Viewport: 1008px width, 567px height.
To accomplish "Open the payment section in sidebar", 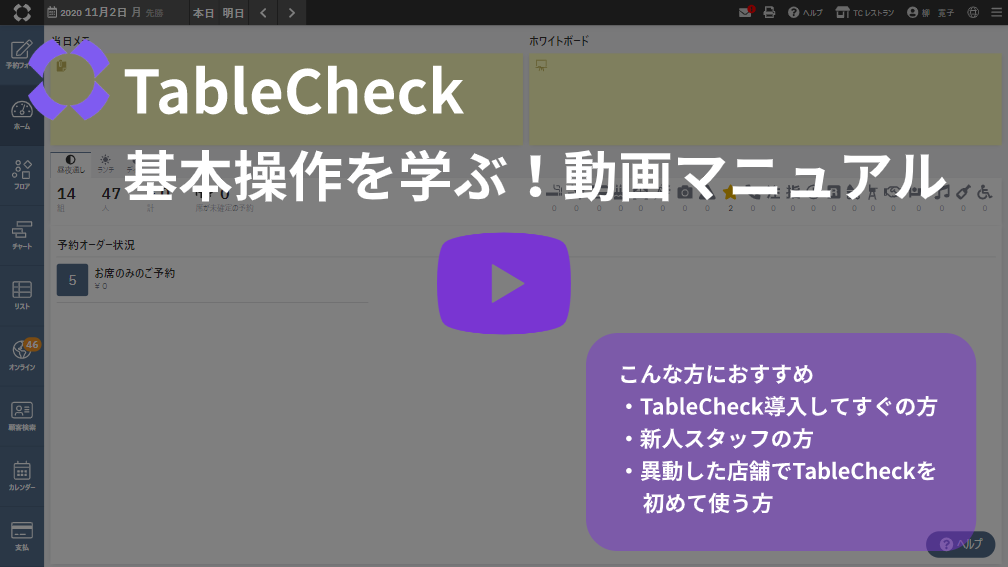I will point(21,535).
